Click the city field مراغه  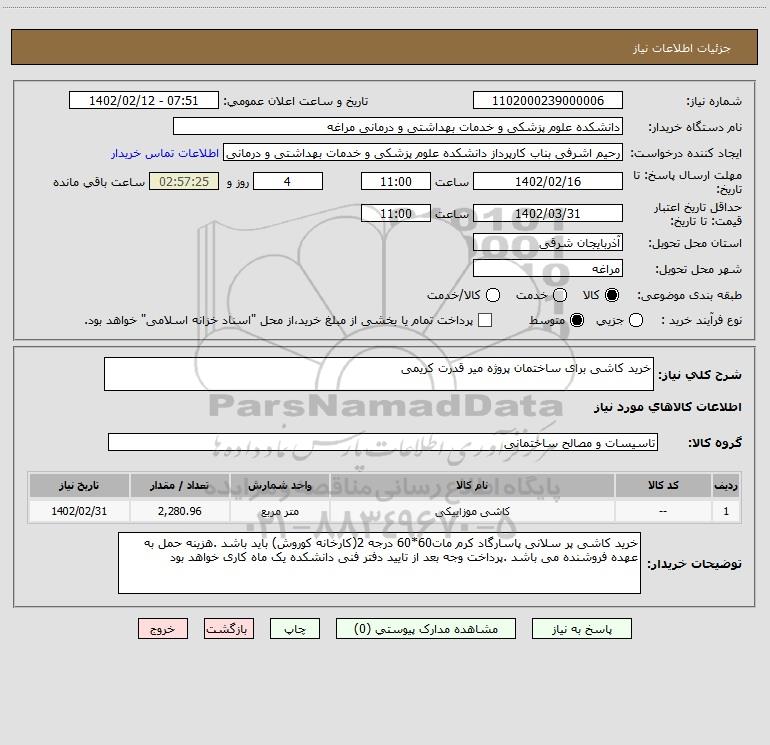[x=548, y=268]
